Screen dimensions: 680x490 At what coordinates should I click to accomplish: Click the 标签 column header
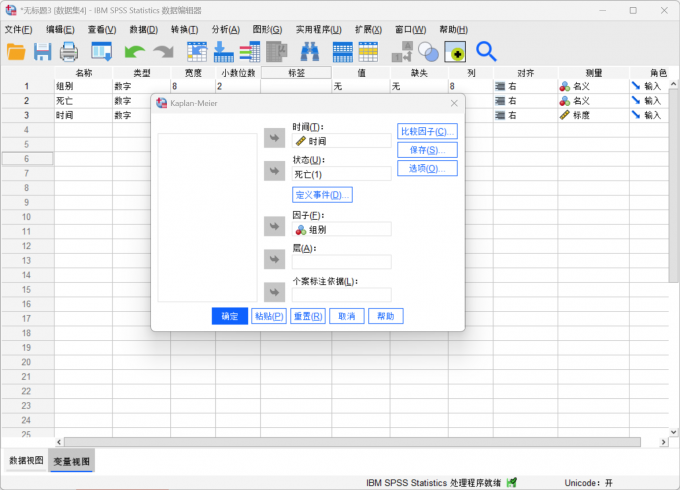(297, 73)
